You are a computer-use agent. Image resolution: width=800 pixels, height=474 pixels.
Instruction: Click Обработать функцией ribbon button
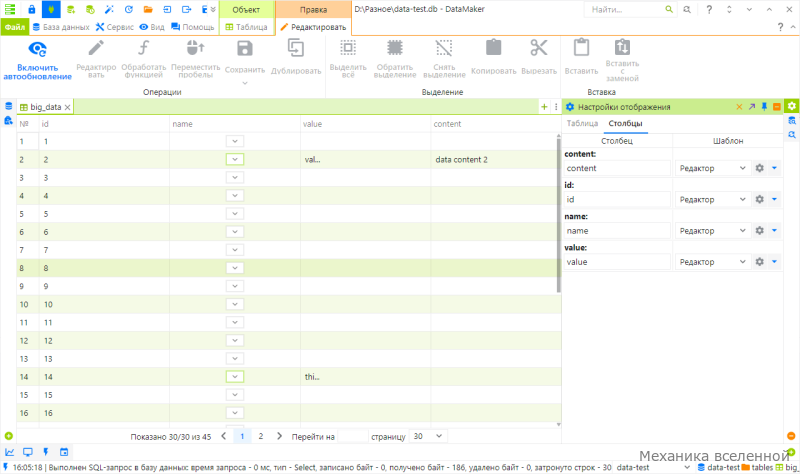tap(143, 59)
